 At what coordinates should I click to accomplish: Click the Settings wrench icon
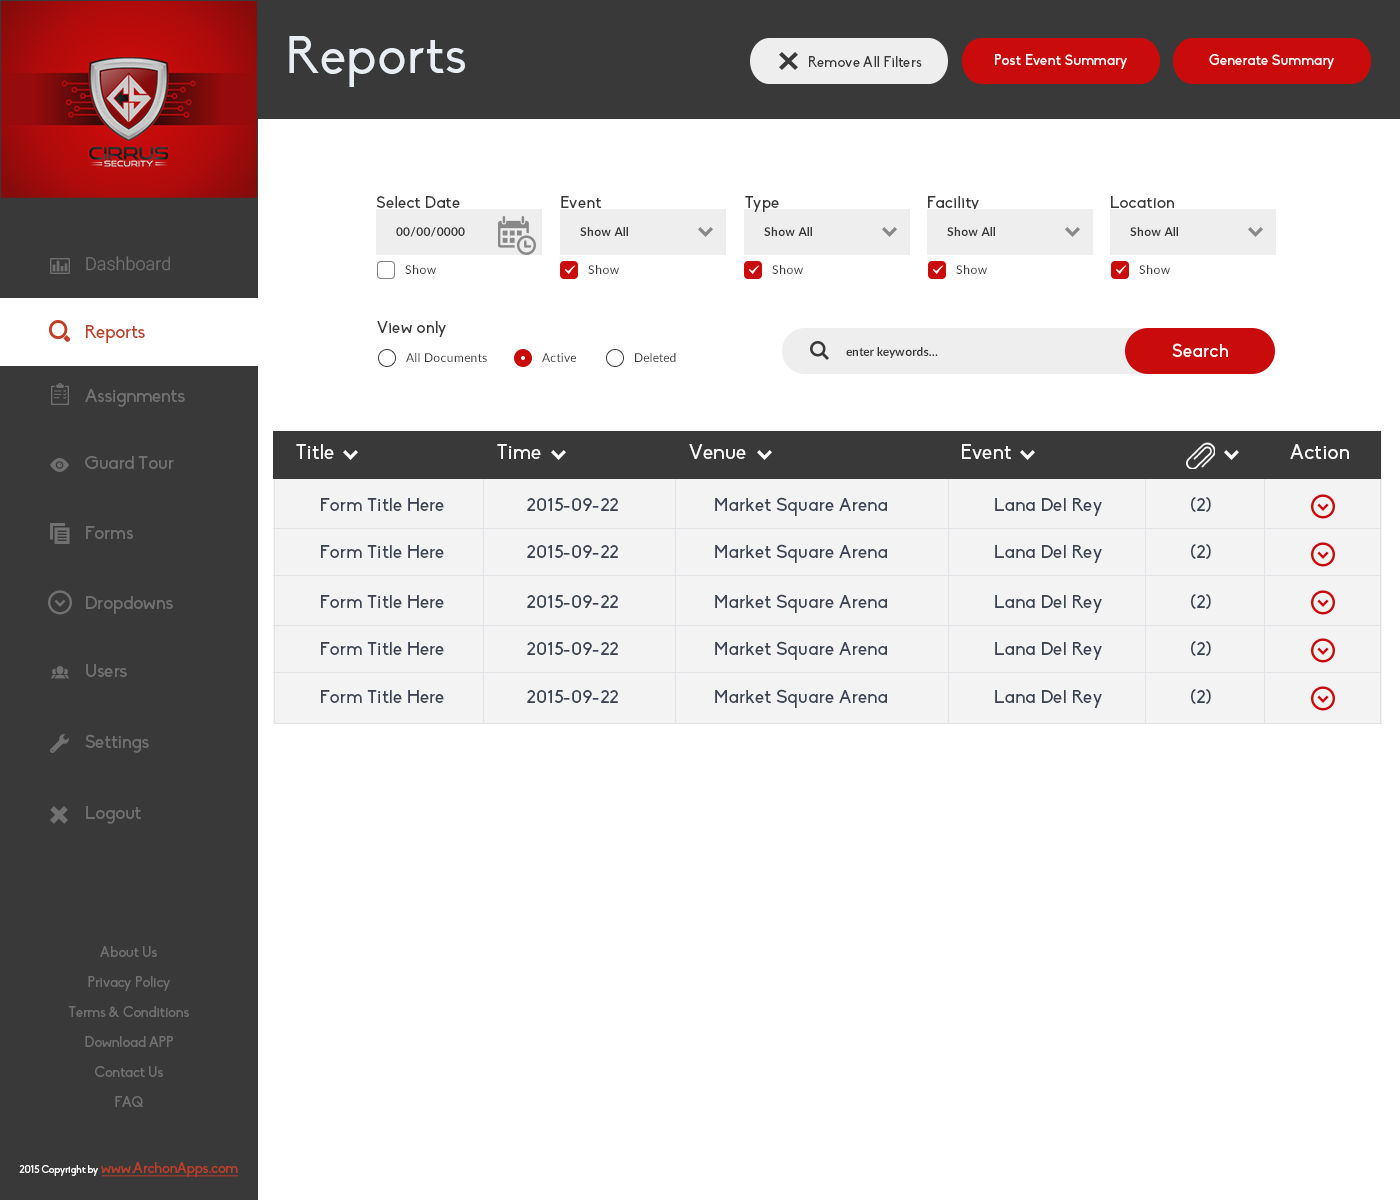(x=60, y=743)
